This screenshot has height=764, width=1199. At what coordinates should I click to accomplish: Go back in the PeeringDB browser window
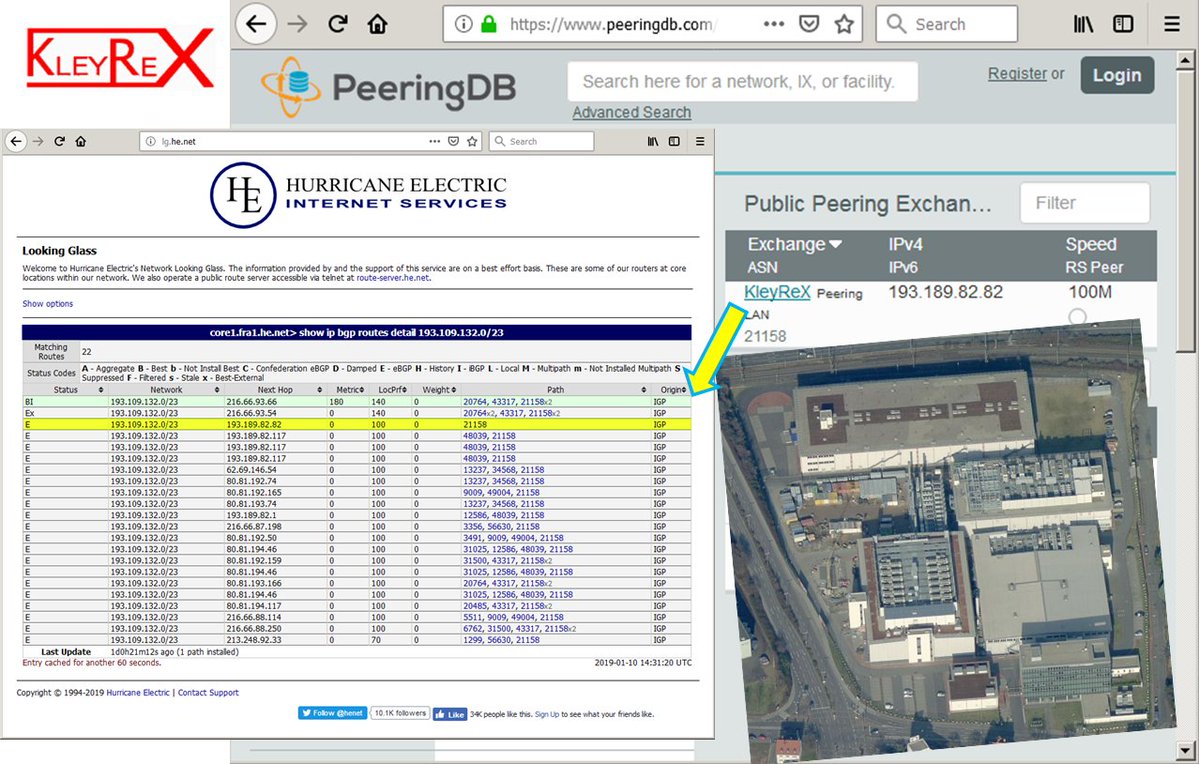click(x=255, y=24)
